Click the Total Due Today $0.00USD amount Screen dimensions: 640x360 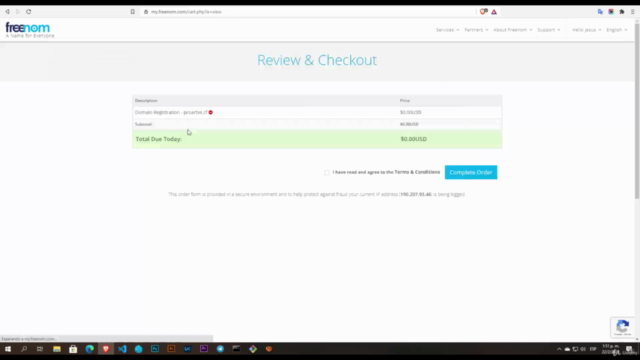(413, 139)
